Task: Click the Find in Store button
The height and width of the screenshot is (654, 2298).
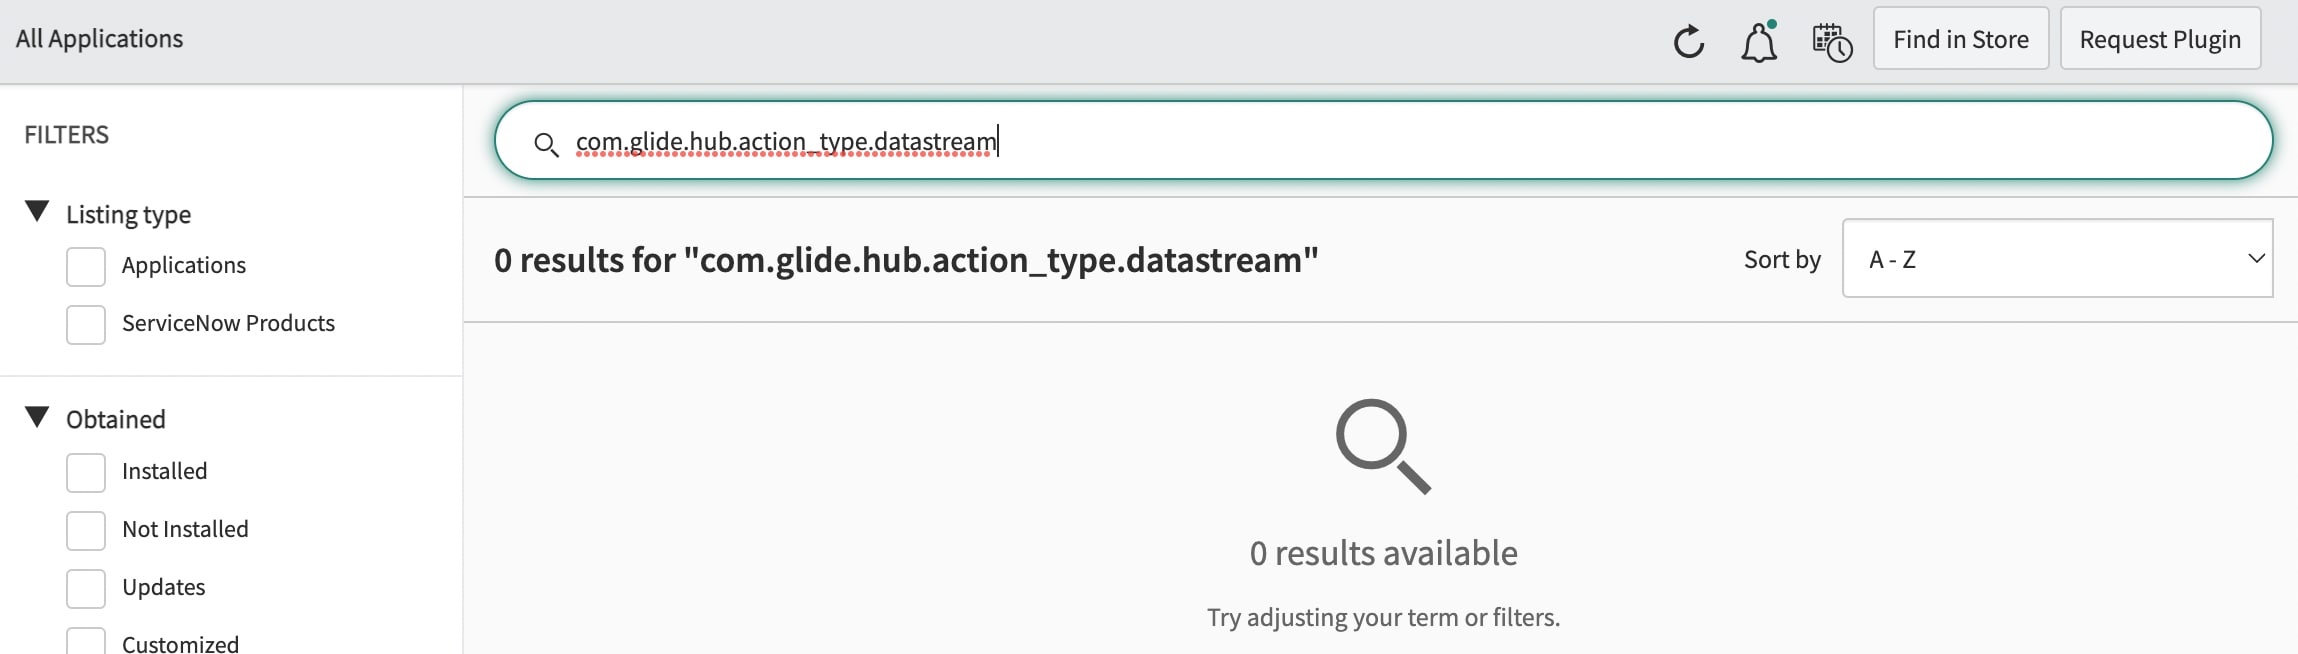Action: (1960, 39)
